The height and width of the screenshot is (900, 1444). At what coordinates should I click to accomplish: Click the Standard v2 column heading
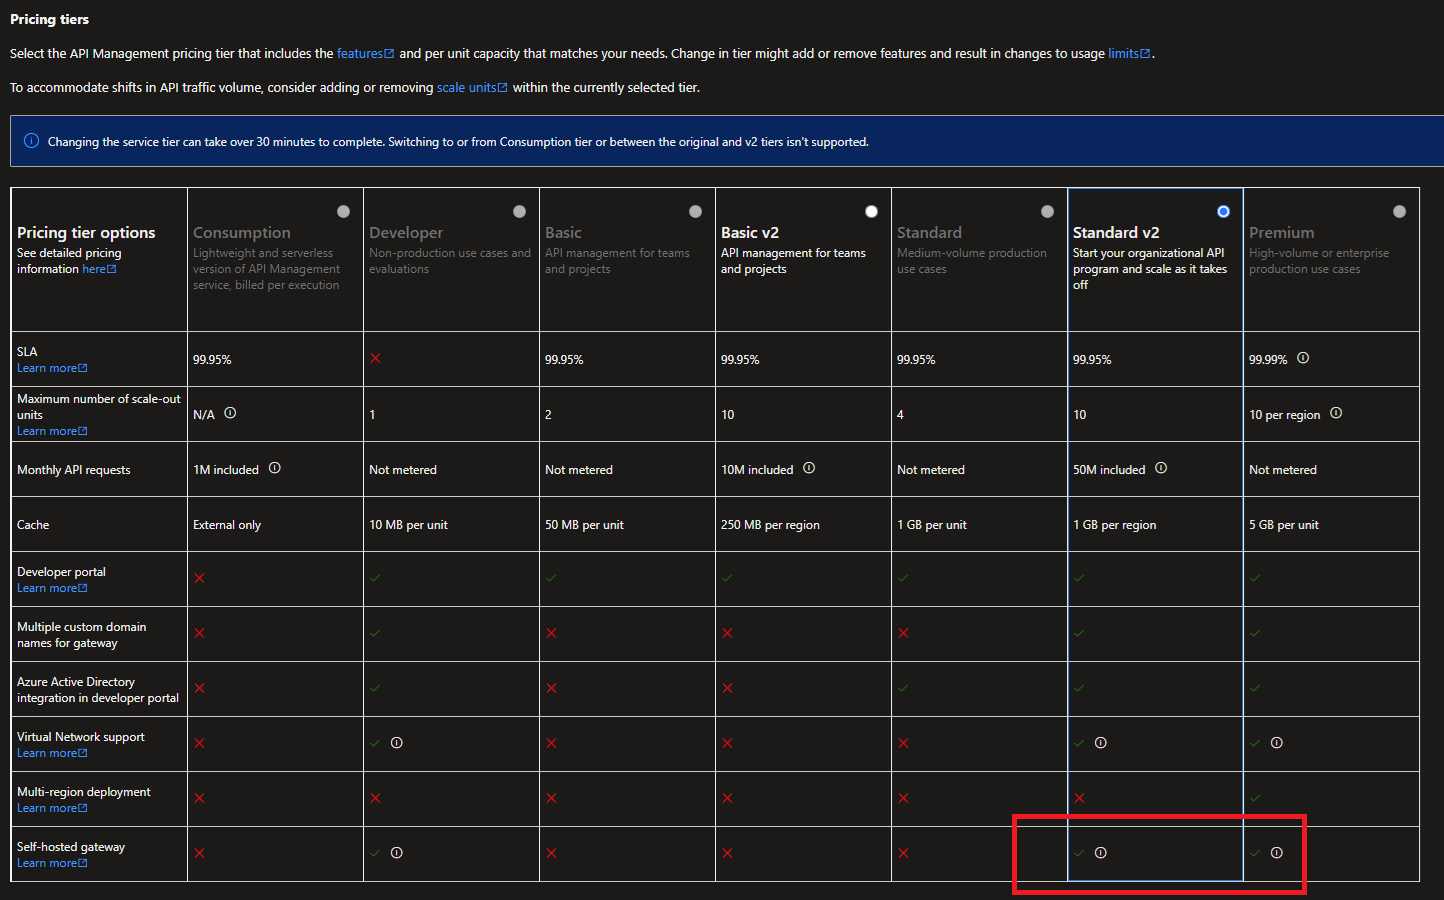tap(1116, 232)
